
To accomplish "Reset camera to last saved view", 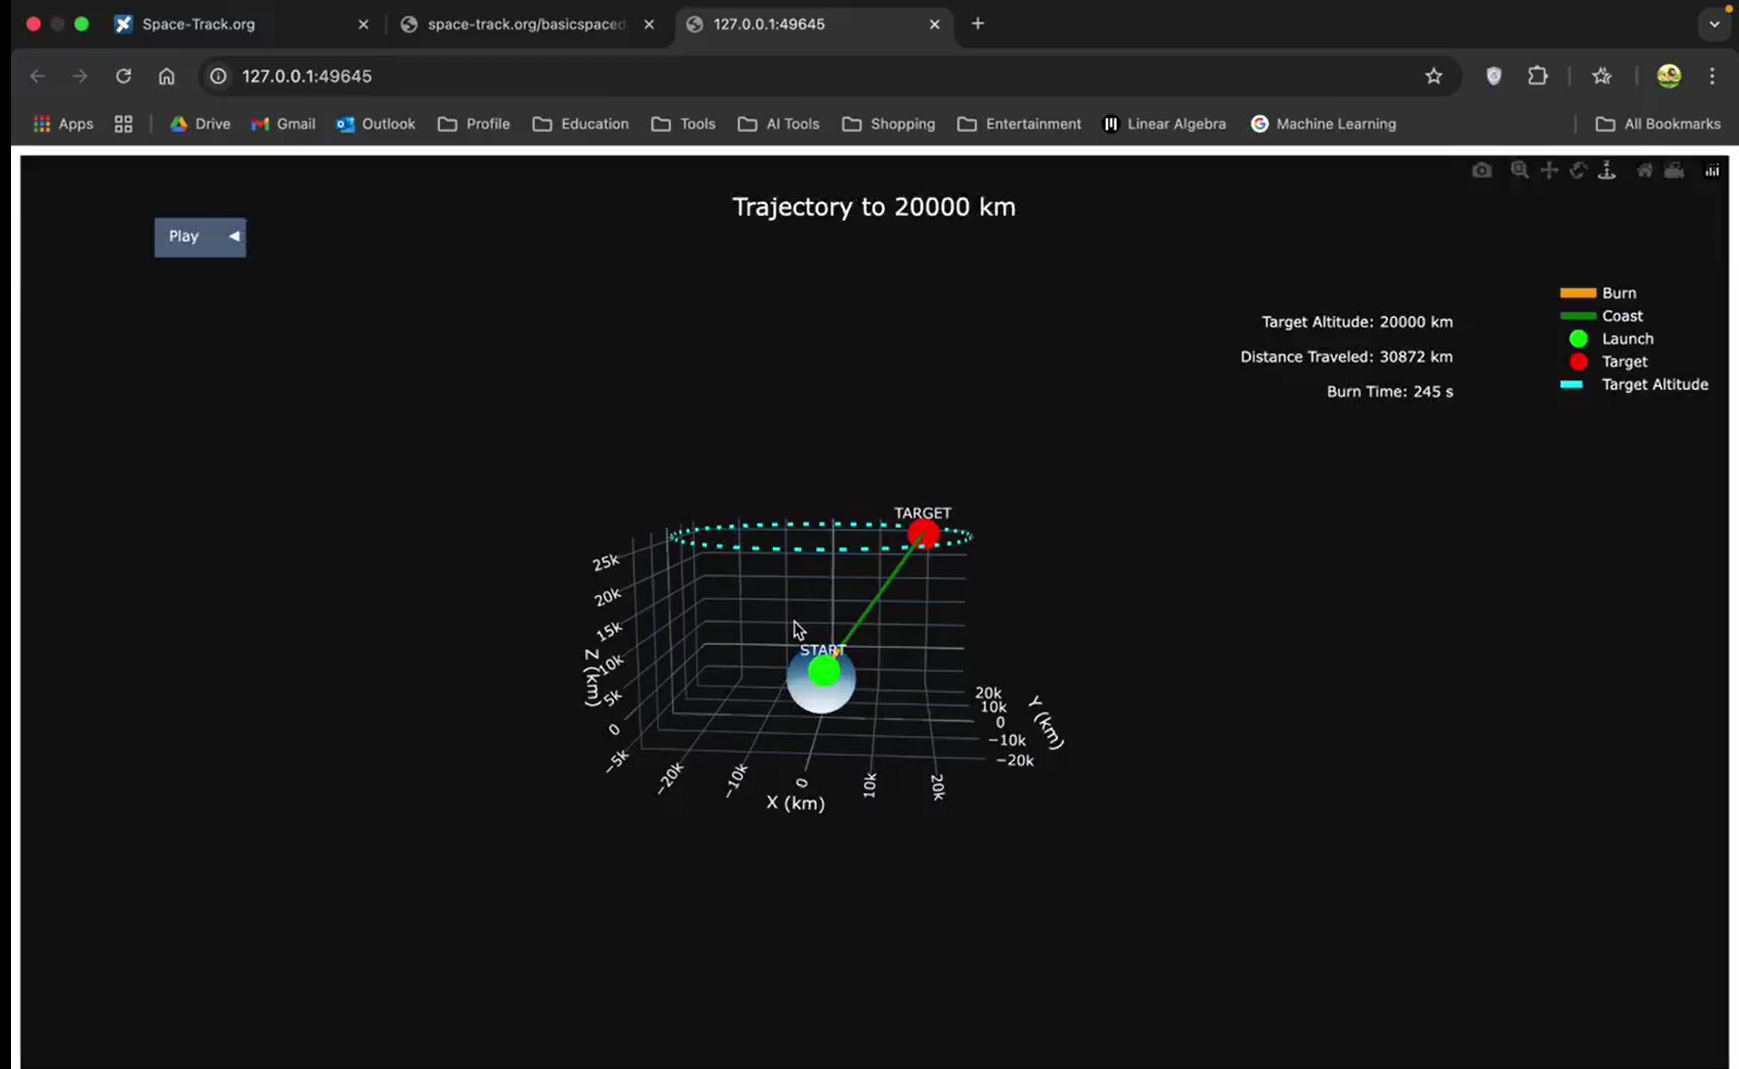I will 1674,171.
